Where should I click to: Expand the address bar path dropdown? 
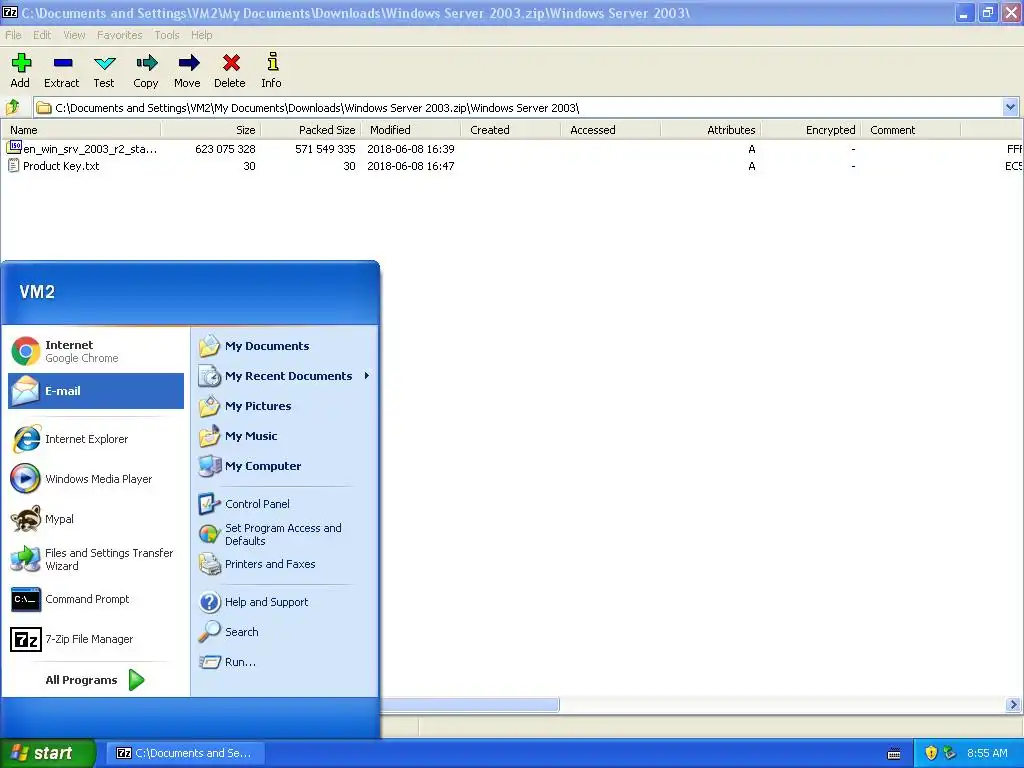[x=1010, y=107]
